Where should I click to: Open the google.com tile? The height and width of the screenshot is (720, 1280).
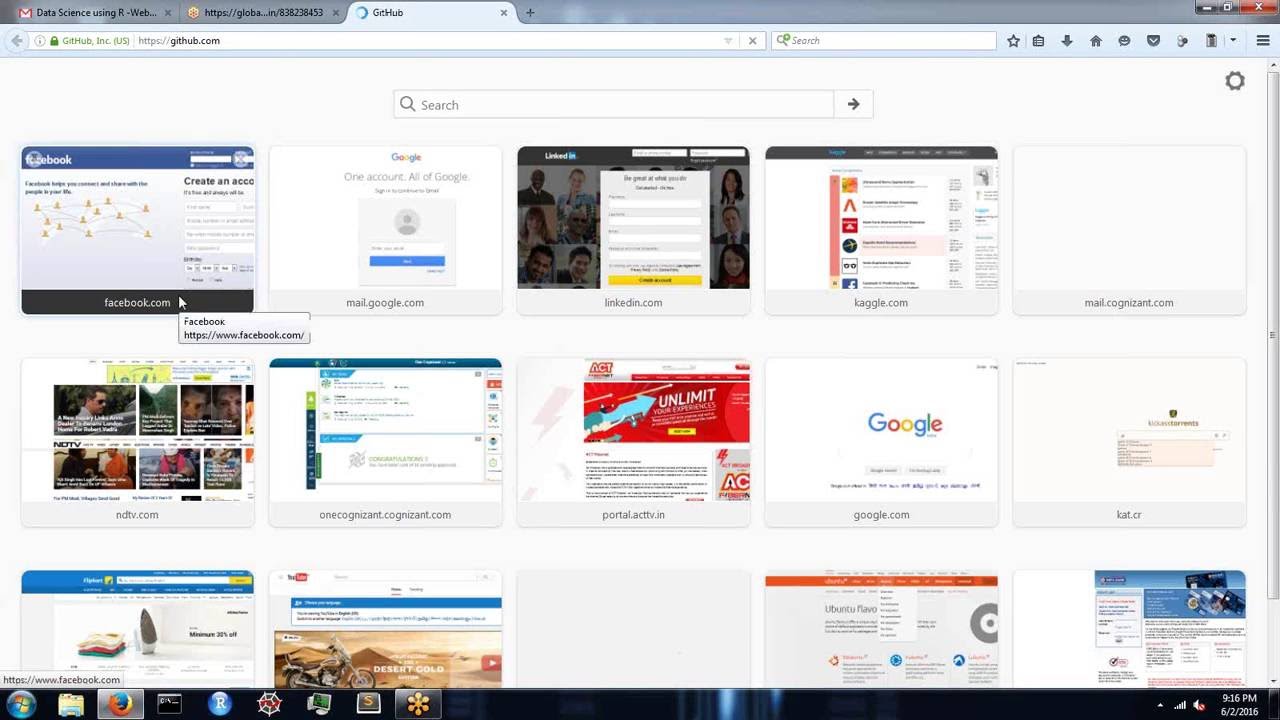881,442
